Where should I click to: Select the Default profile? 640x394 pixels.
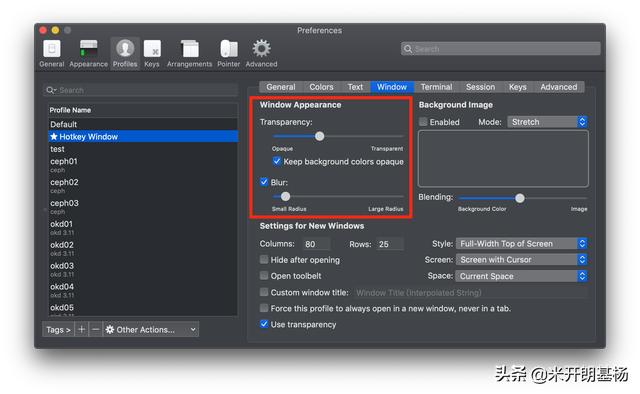pyautogui.click(x=143, y=124)
